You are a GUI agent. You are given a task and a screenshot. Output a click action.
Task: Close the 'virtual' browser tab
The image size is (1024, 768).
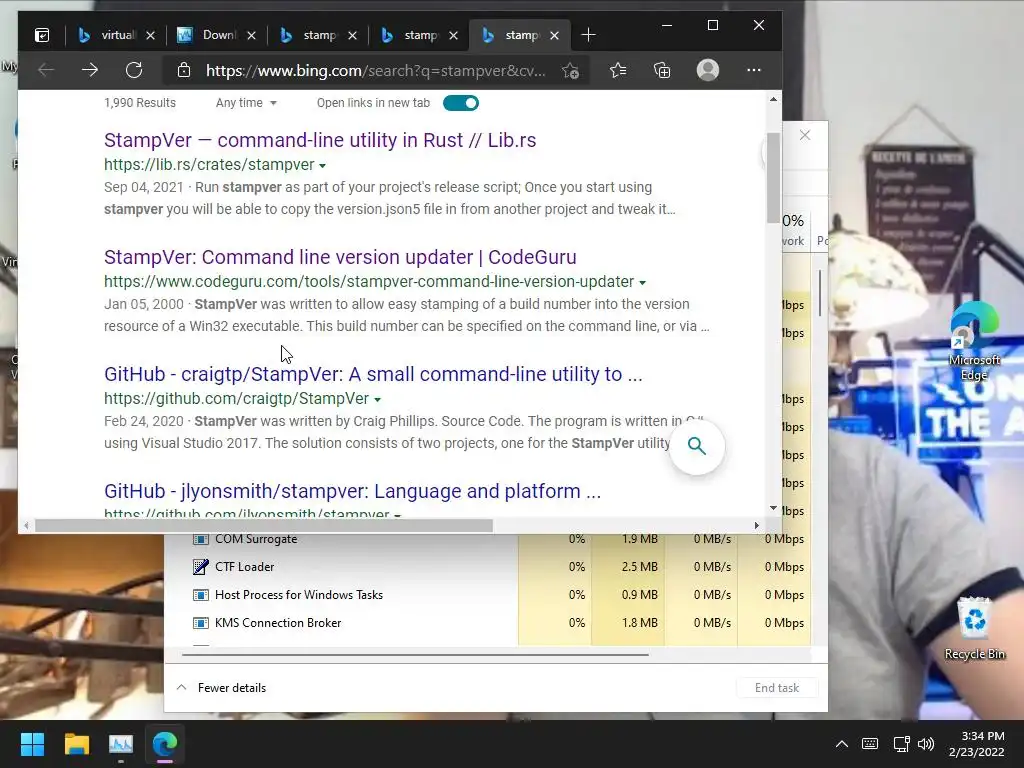pyautogui.click(x=150, y=35)
